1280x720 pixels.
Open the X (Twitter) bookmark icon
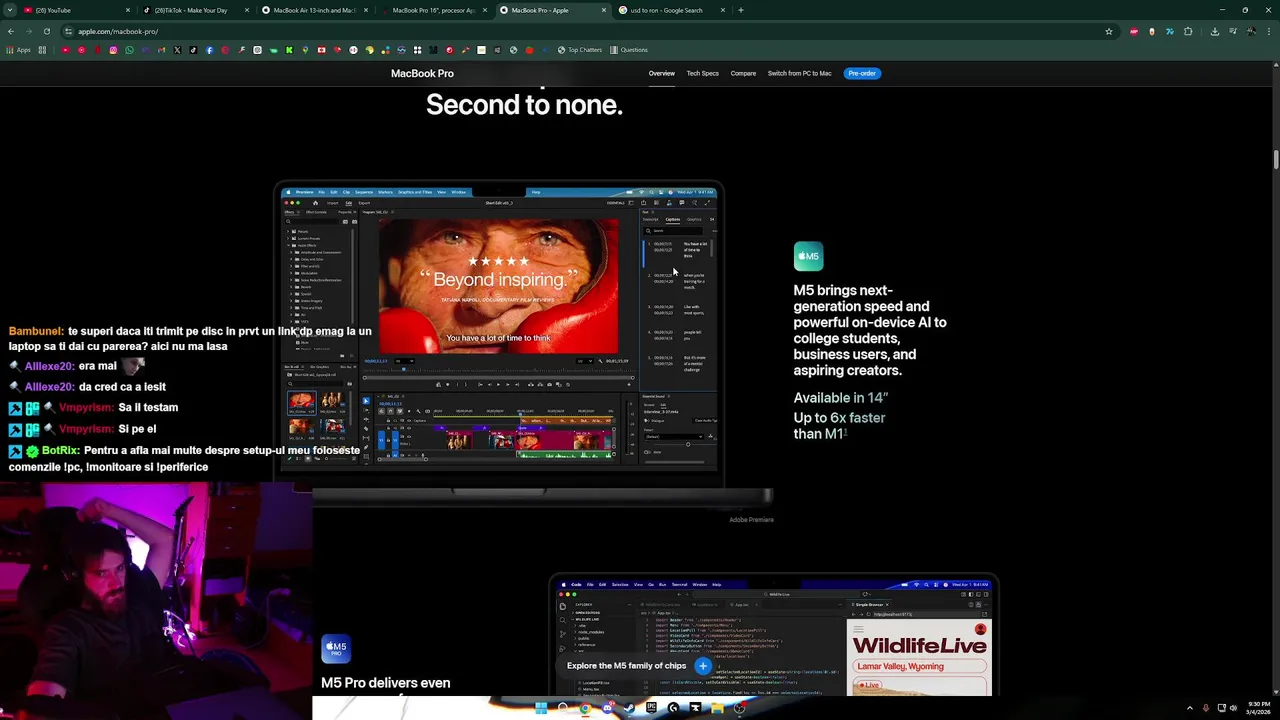coord(177,50)
